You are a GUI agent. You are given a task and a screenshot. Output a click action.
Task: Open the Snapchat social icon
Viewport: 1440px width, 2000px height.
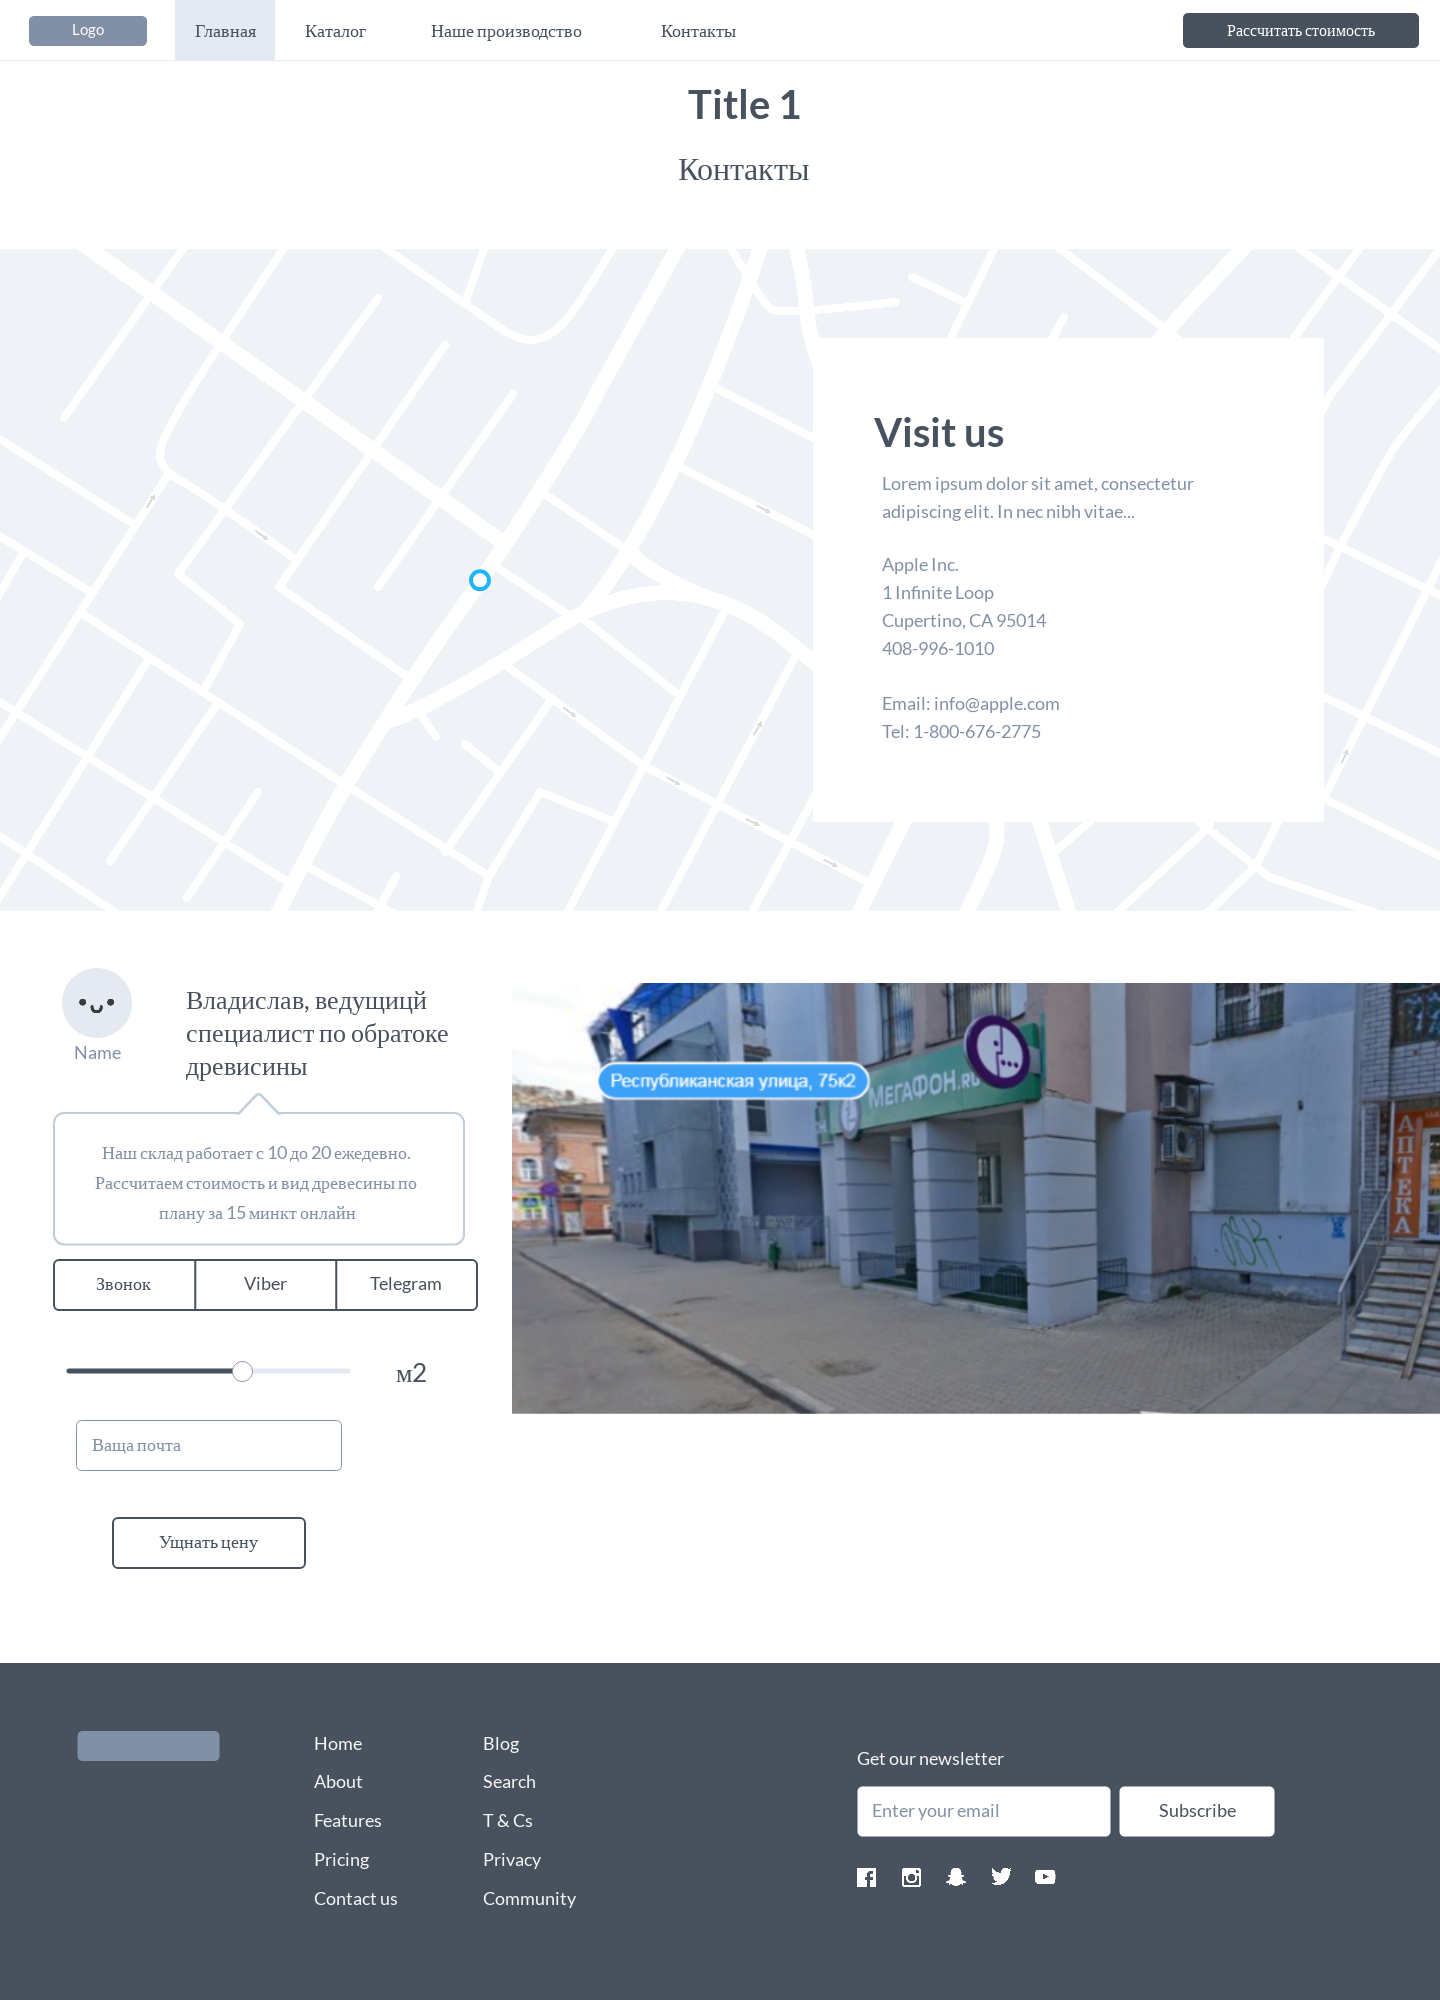click(956, 1877)
